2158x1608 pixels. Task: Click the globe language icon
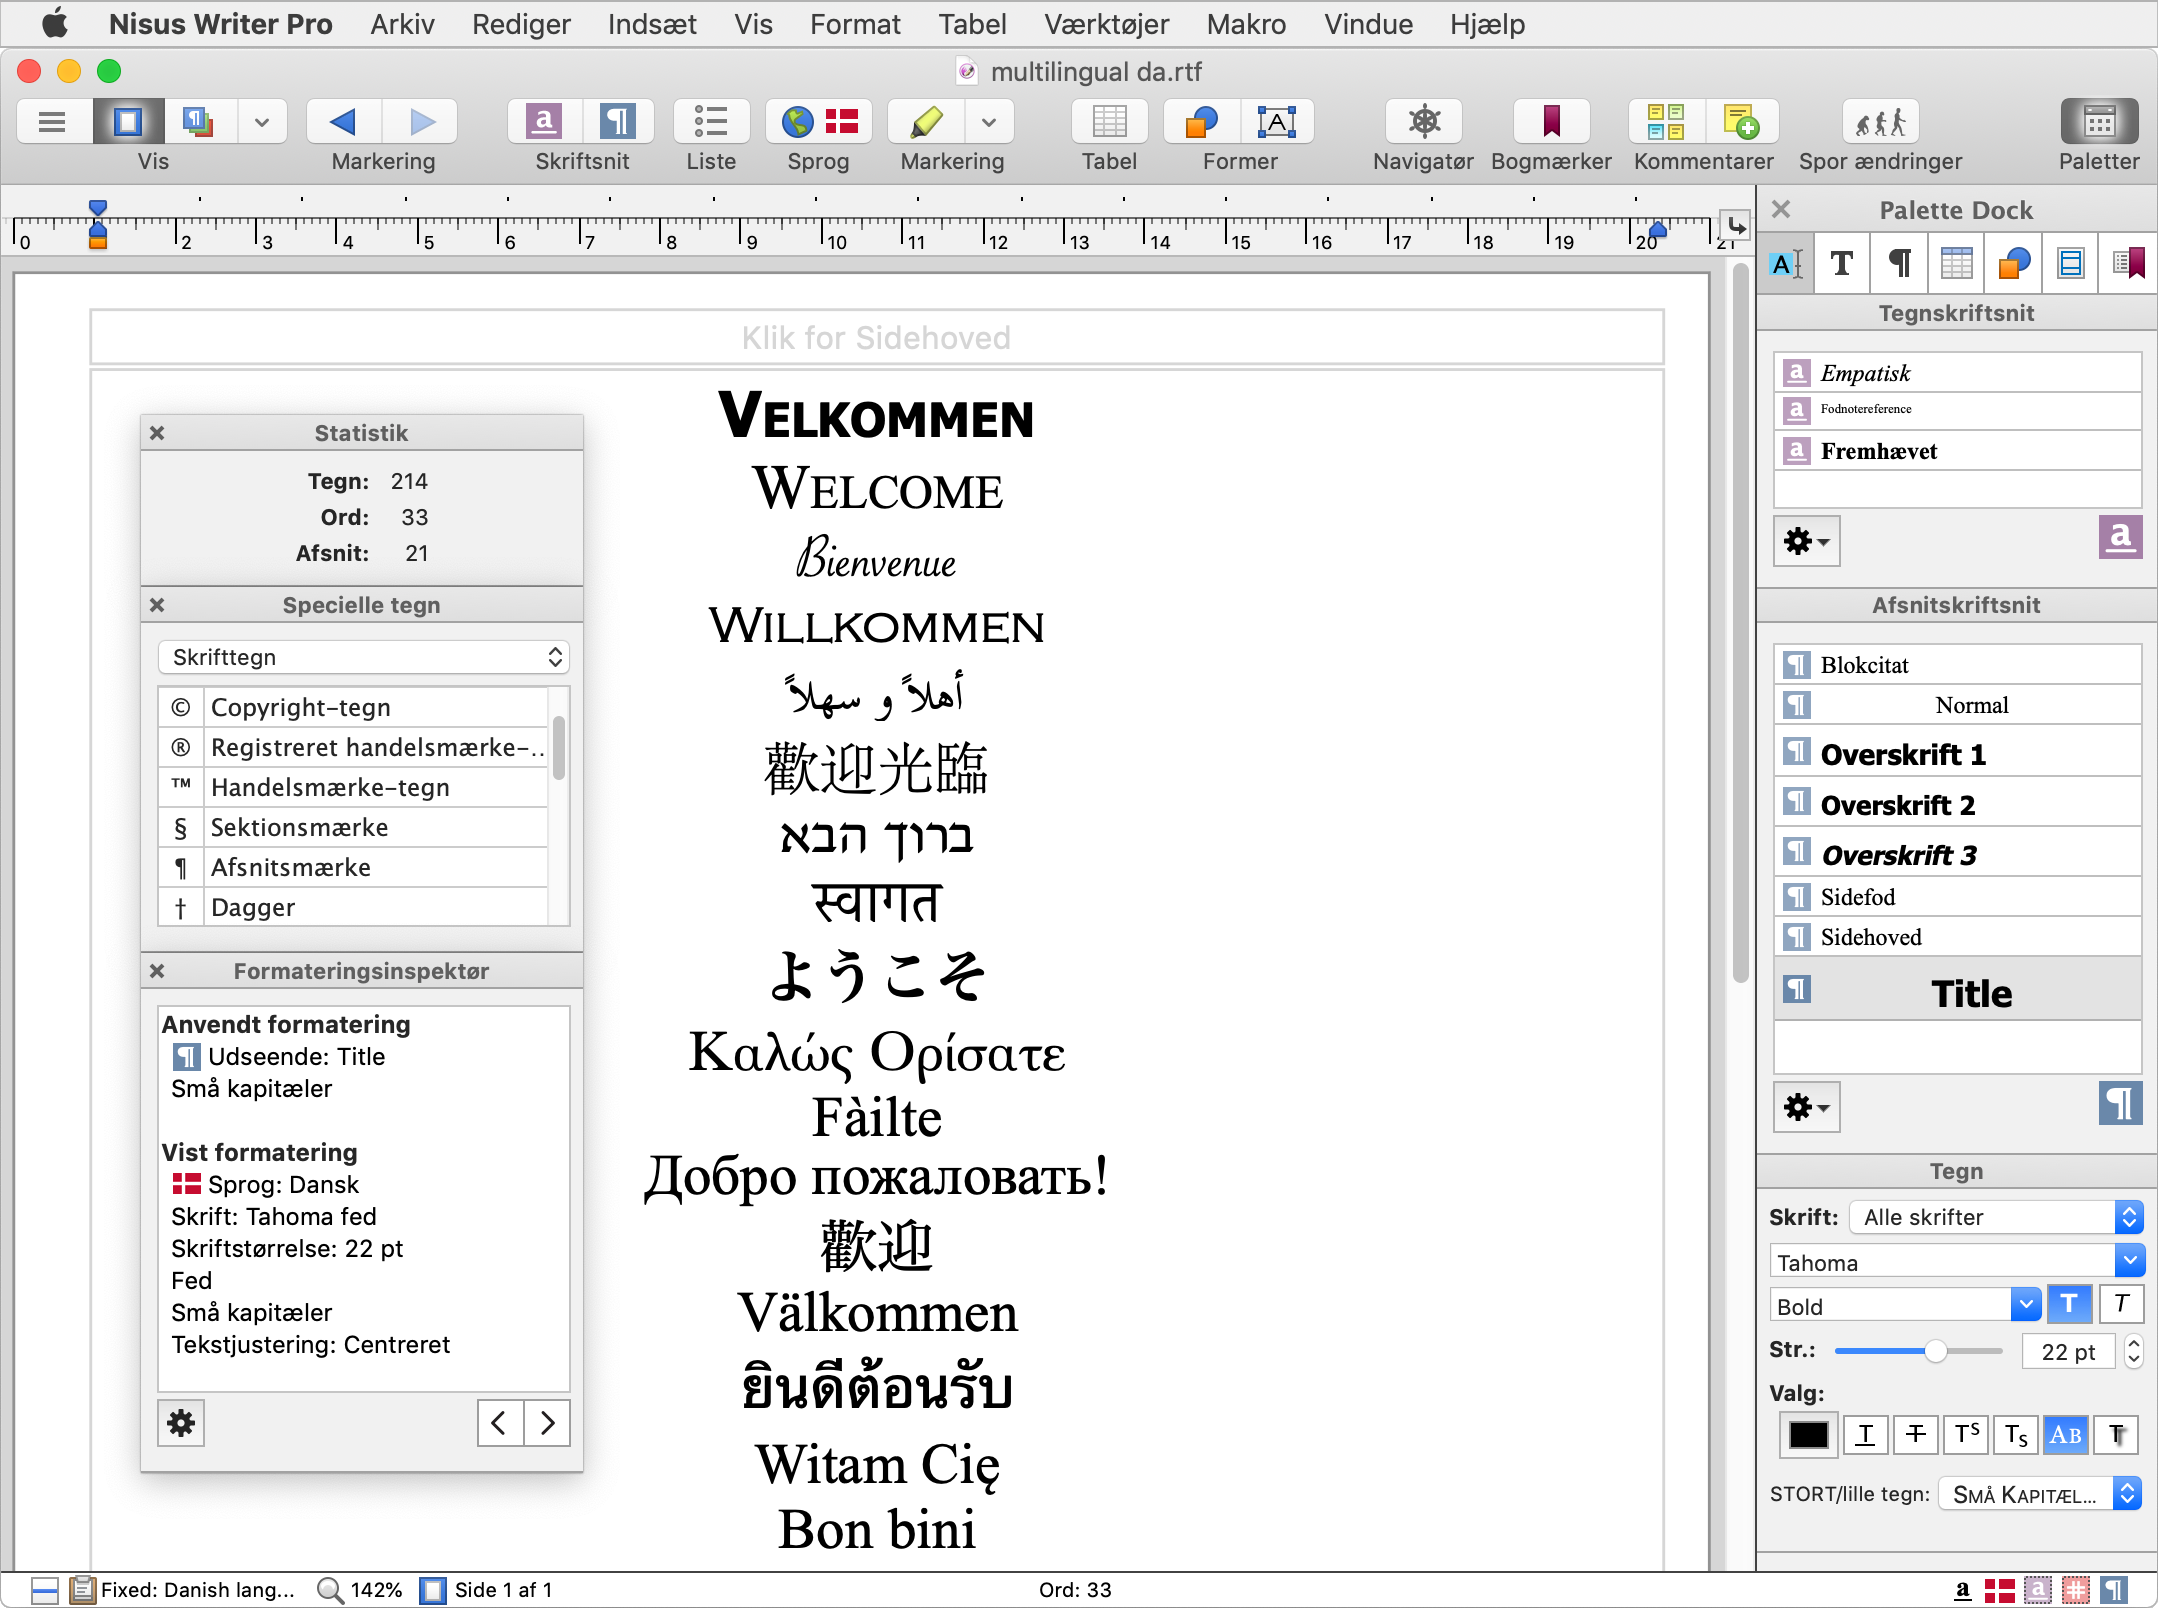(x=797, y=122)
